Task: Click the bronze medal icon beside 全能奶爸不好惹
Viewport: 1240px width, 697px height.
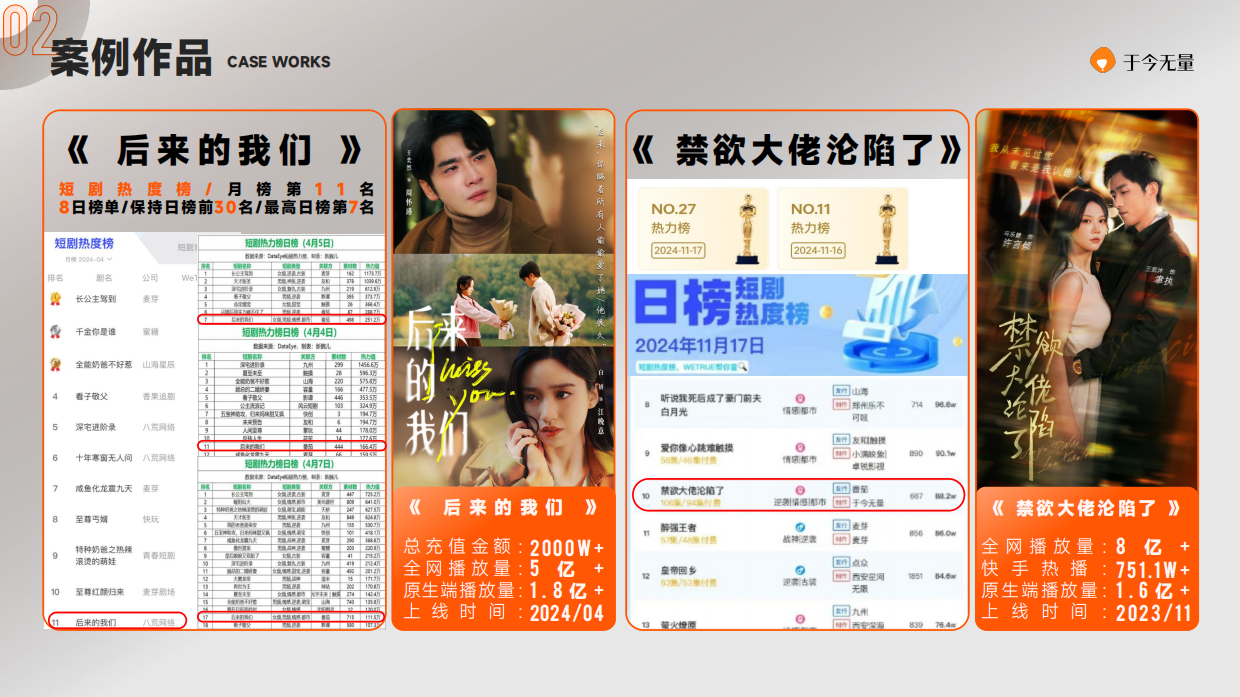Action: [54, 364]
